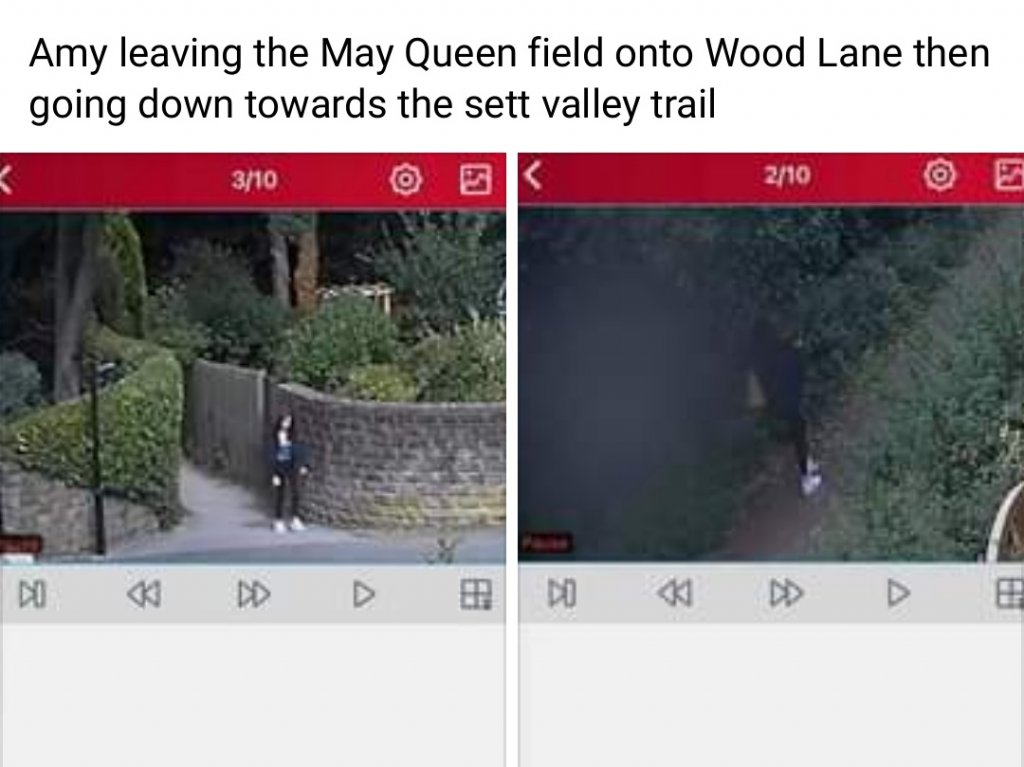Image resolution: width=1024 pixels, height=767 pixels.
Task: Rewind the right camera video
Action: (675, 593)
